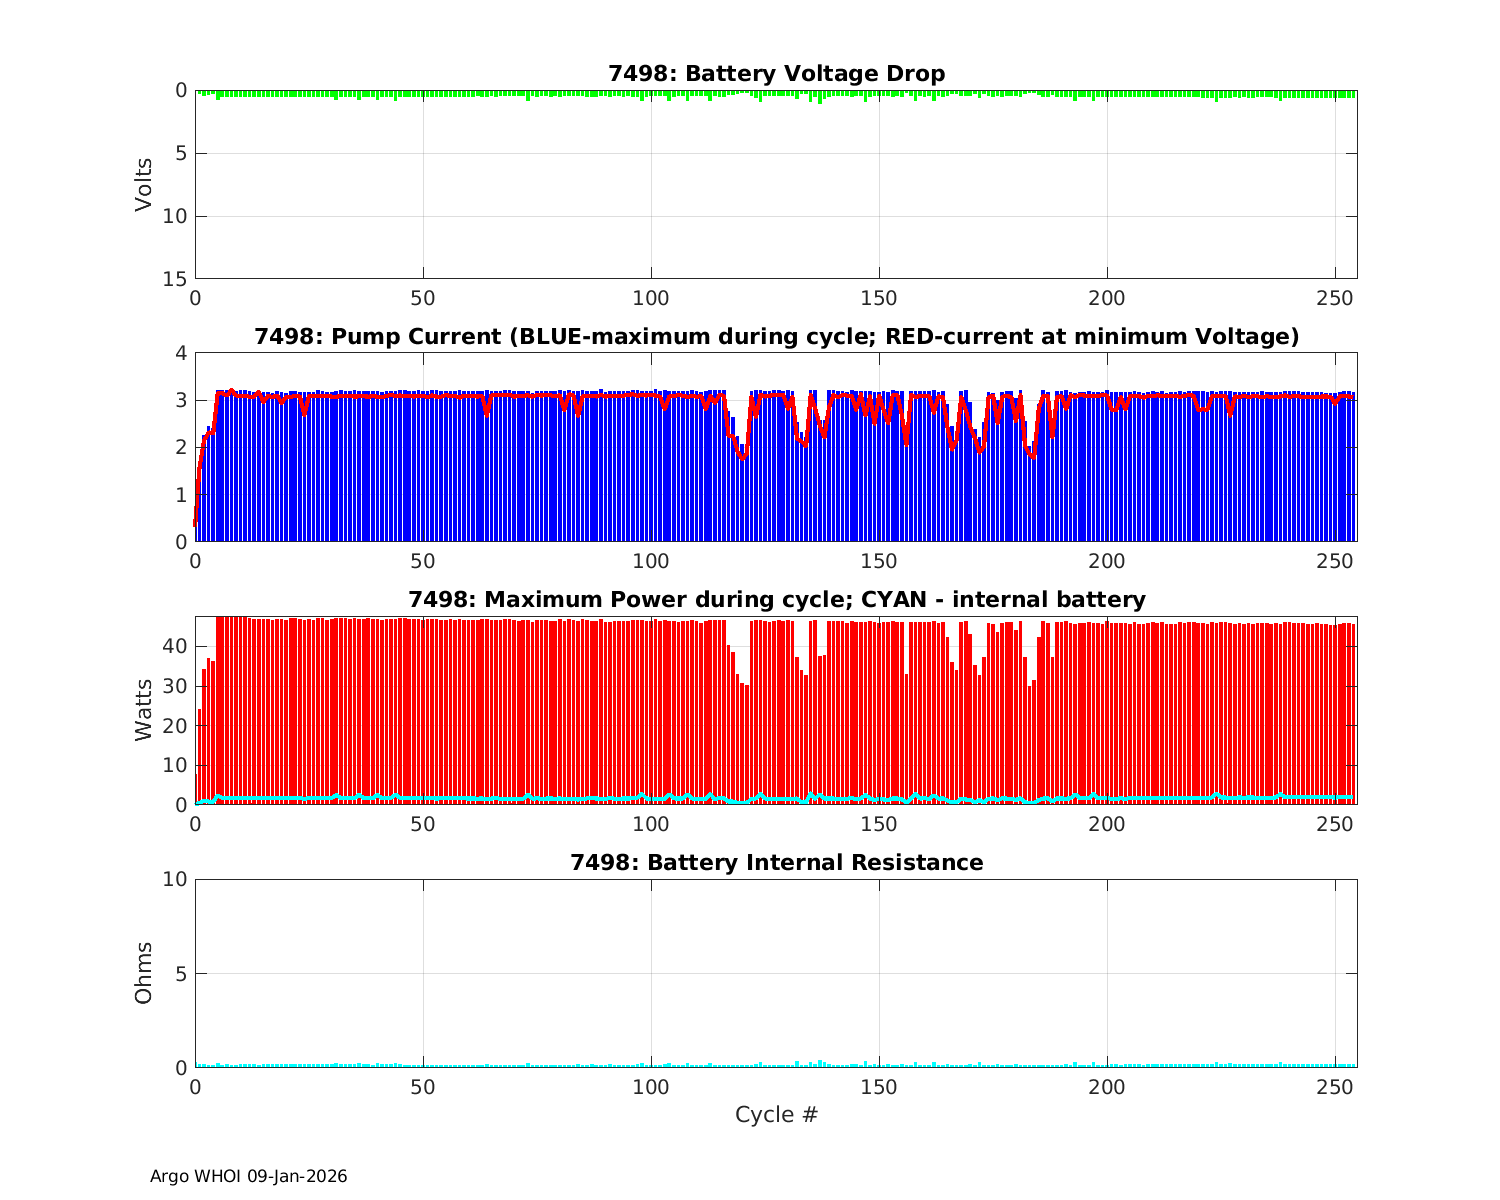Screen dimensions: 1500x1200
Task: Click the 200 tick under Pump Current plot
Action: [1107, 562]
